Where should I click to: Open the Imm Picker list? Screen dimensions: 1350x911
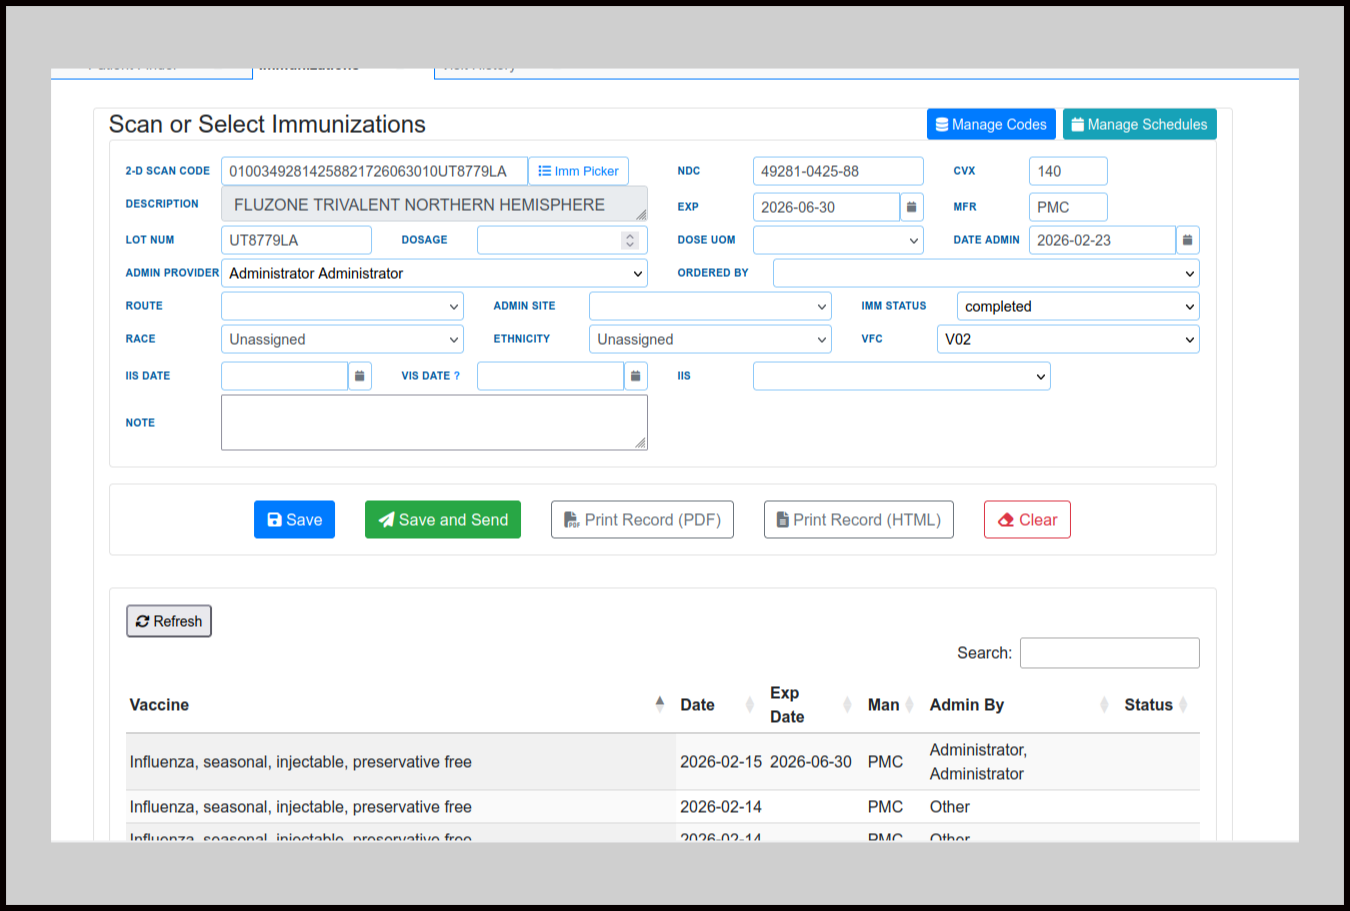click(578, 171)
